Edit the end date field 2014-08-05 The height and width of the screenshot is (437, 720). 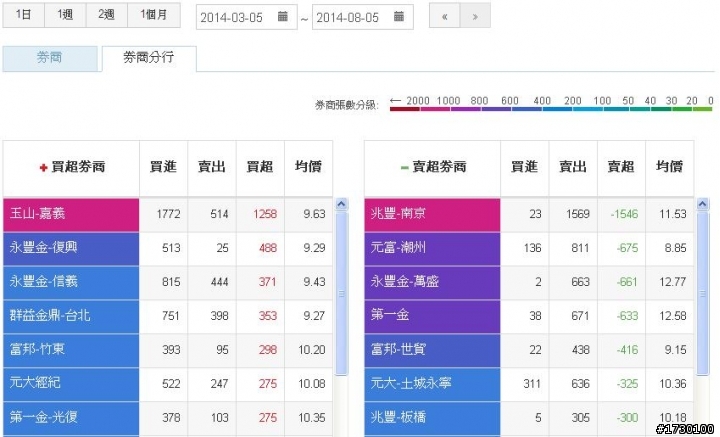pyautogui.click(x=363, y=17)
